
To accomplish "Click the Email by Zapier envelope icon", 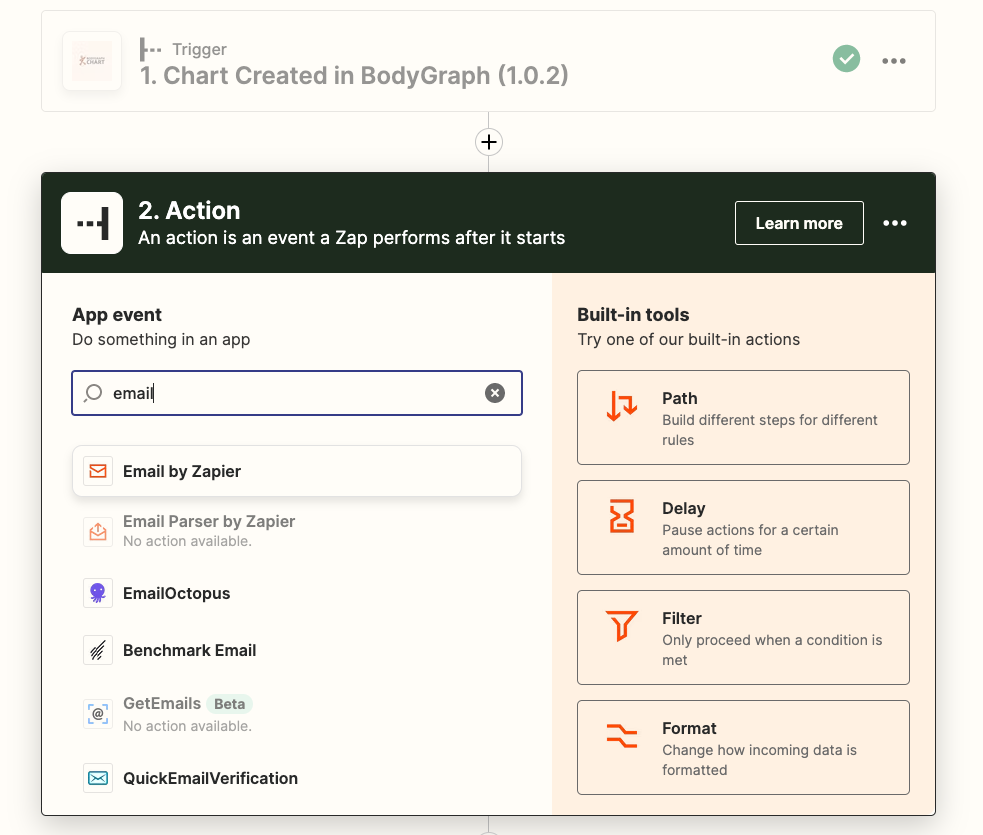I will point(98,471).
